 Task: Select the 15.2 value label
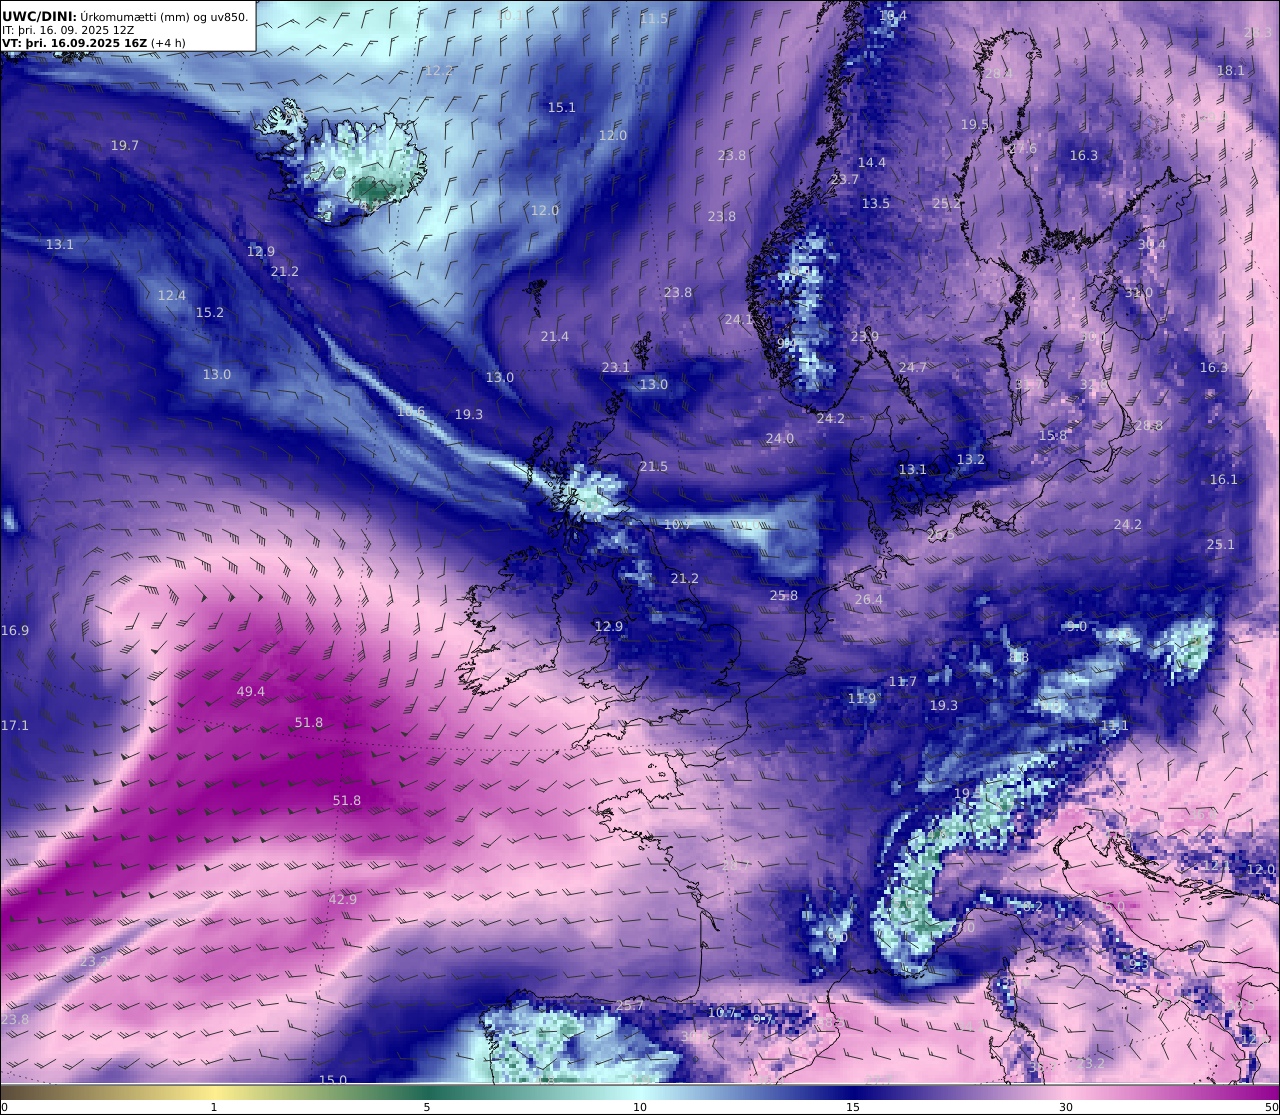coord(210,312)
